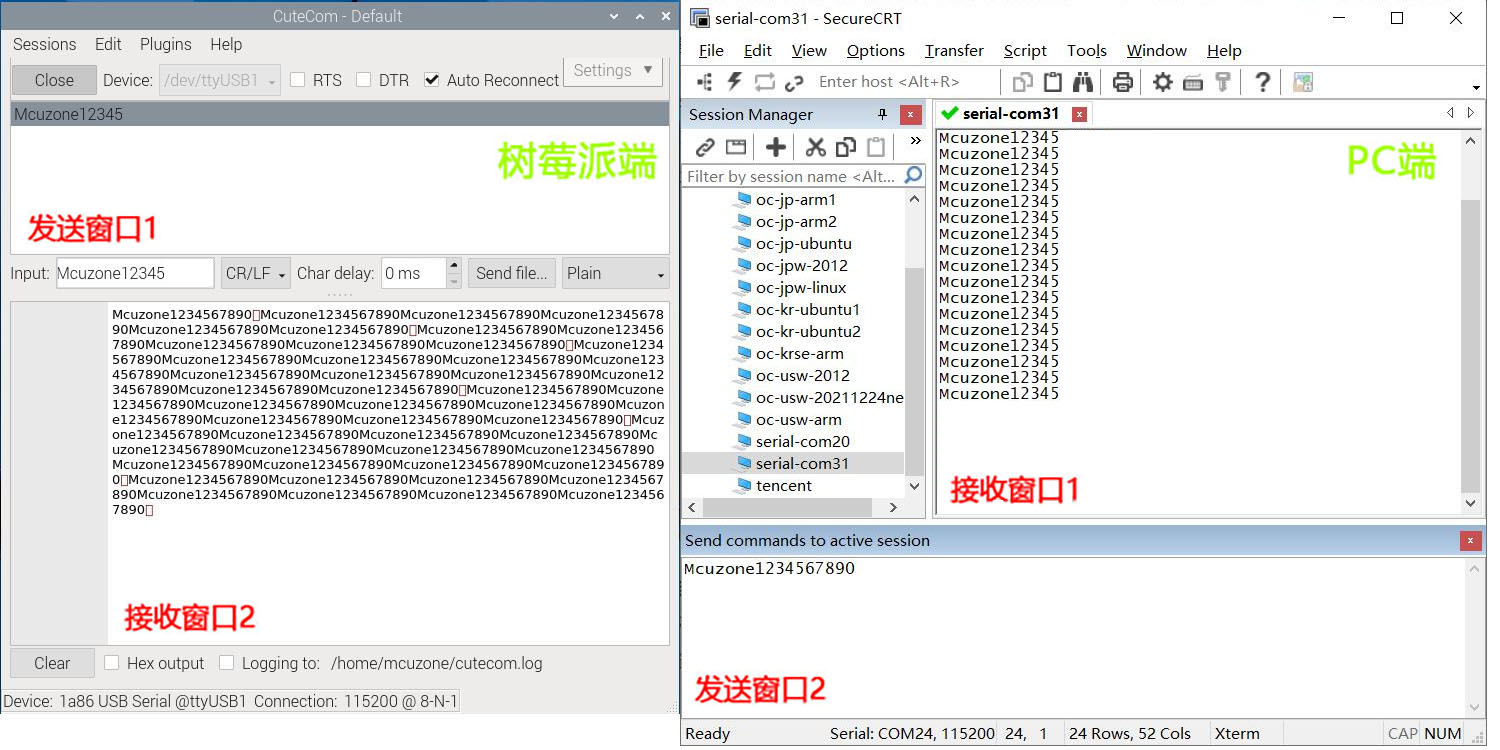
Task: Click the Cut scissors icon in Session Manager
Action: coord(816,148)
